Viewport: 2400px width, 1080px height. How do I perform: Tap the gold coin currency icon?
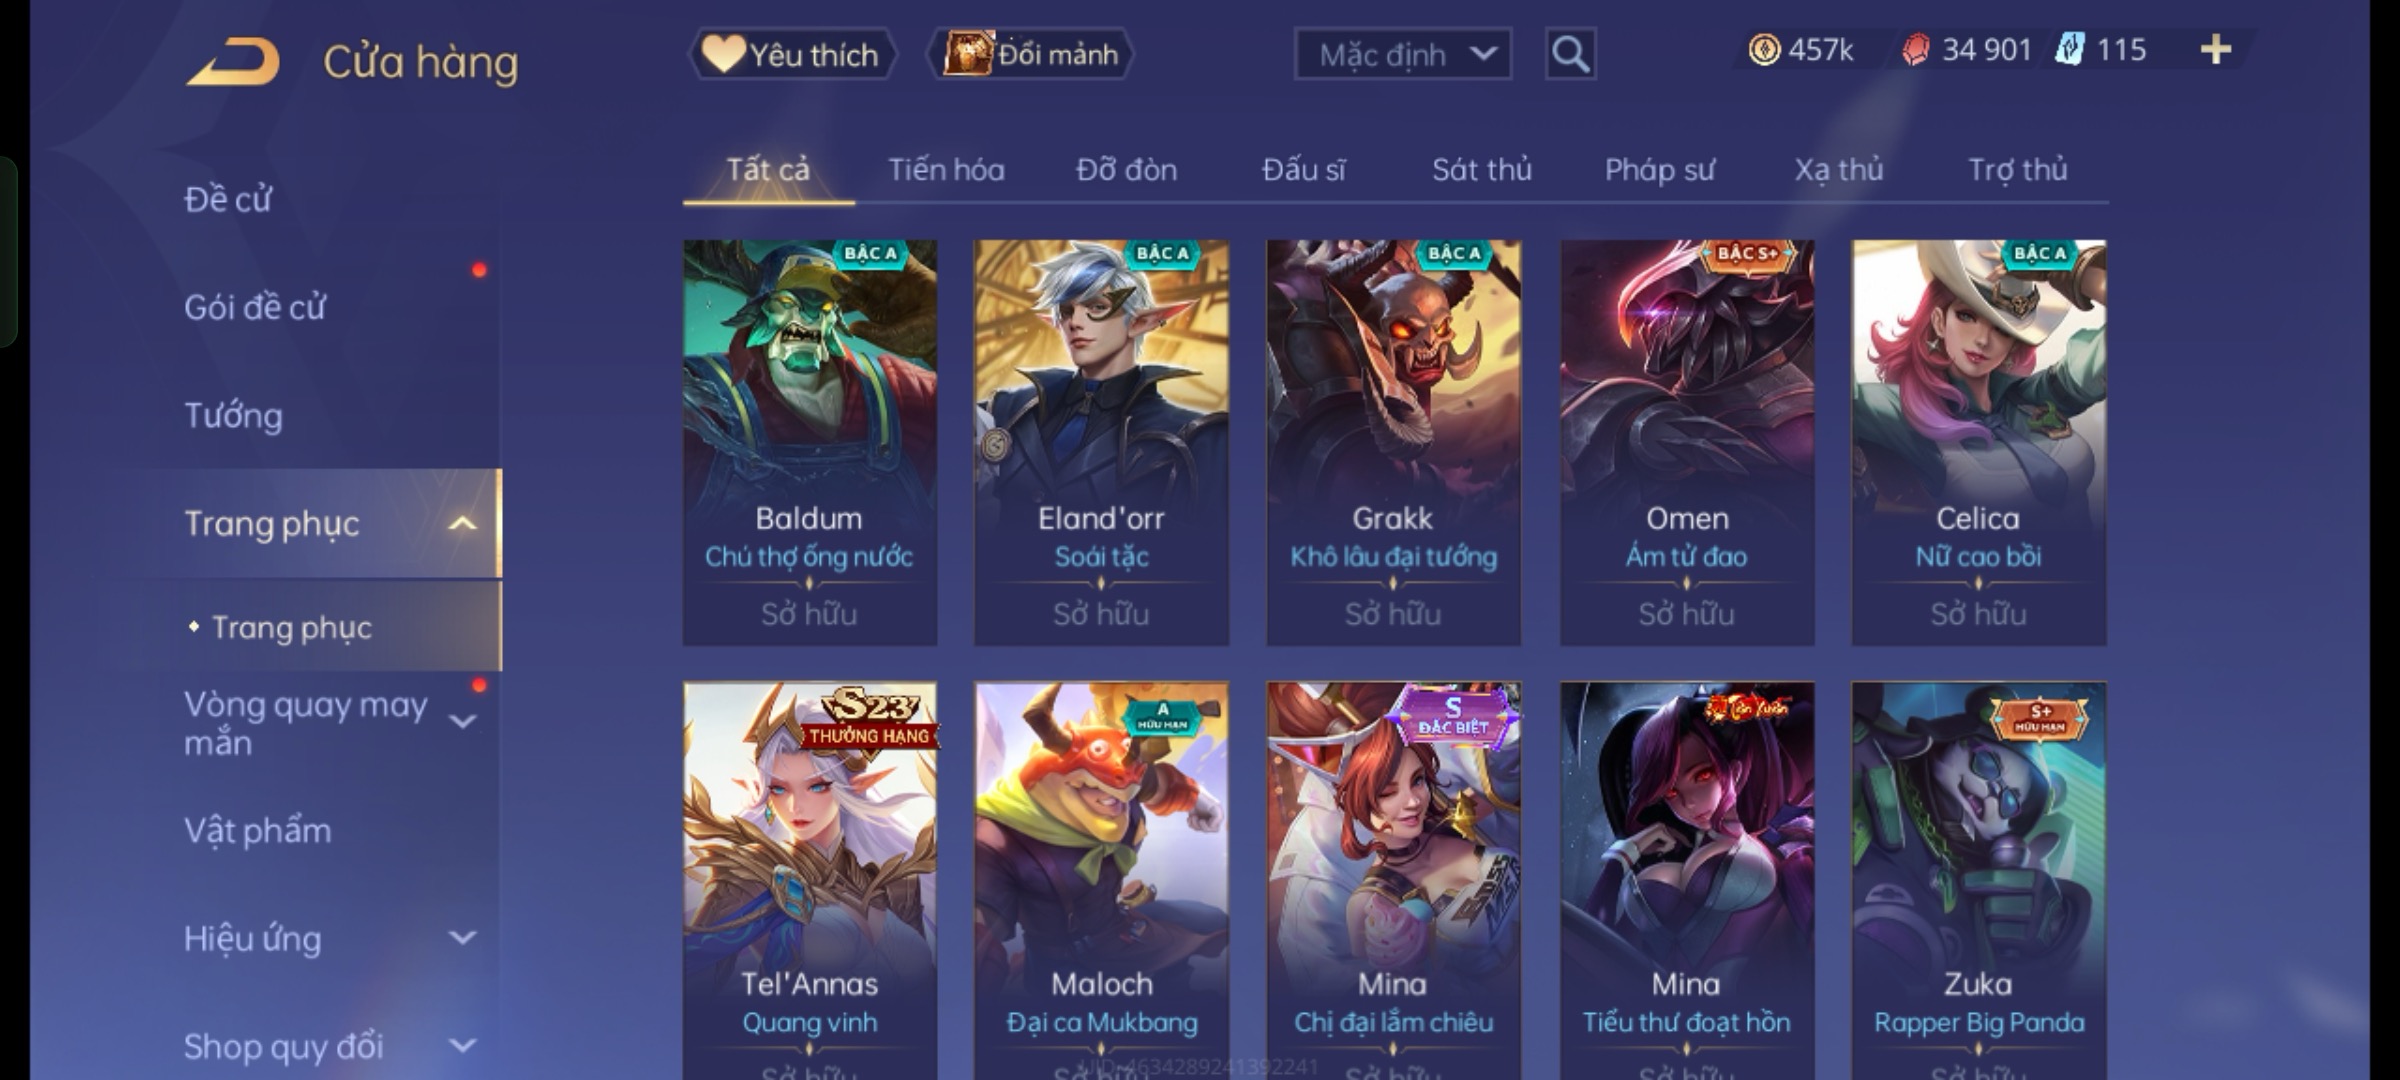coord(1764,50)
